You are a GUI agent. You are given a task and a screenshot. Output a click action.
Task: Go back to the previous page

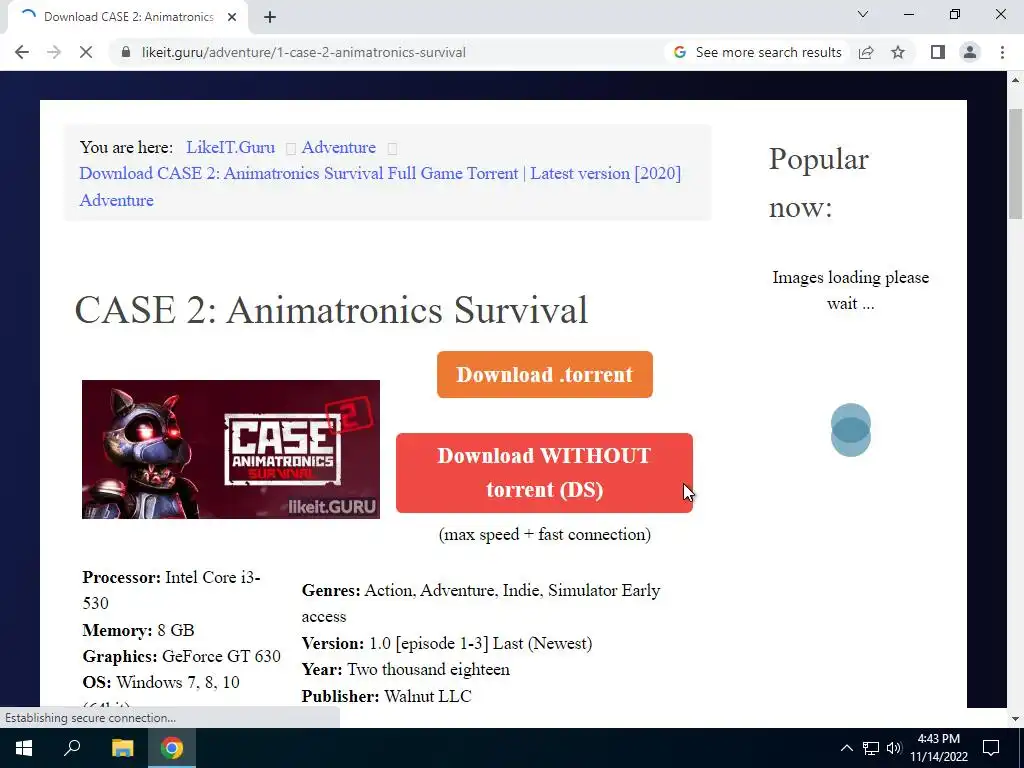click(22, 52)
